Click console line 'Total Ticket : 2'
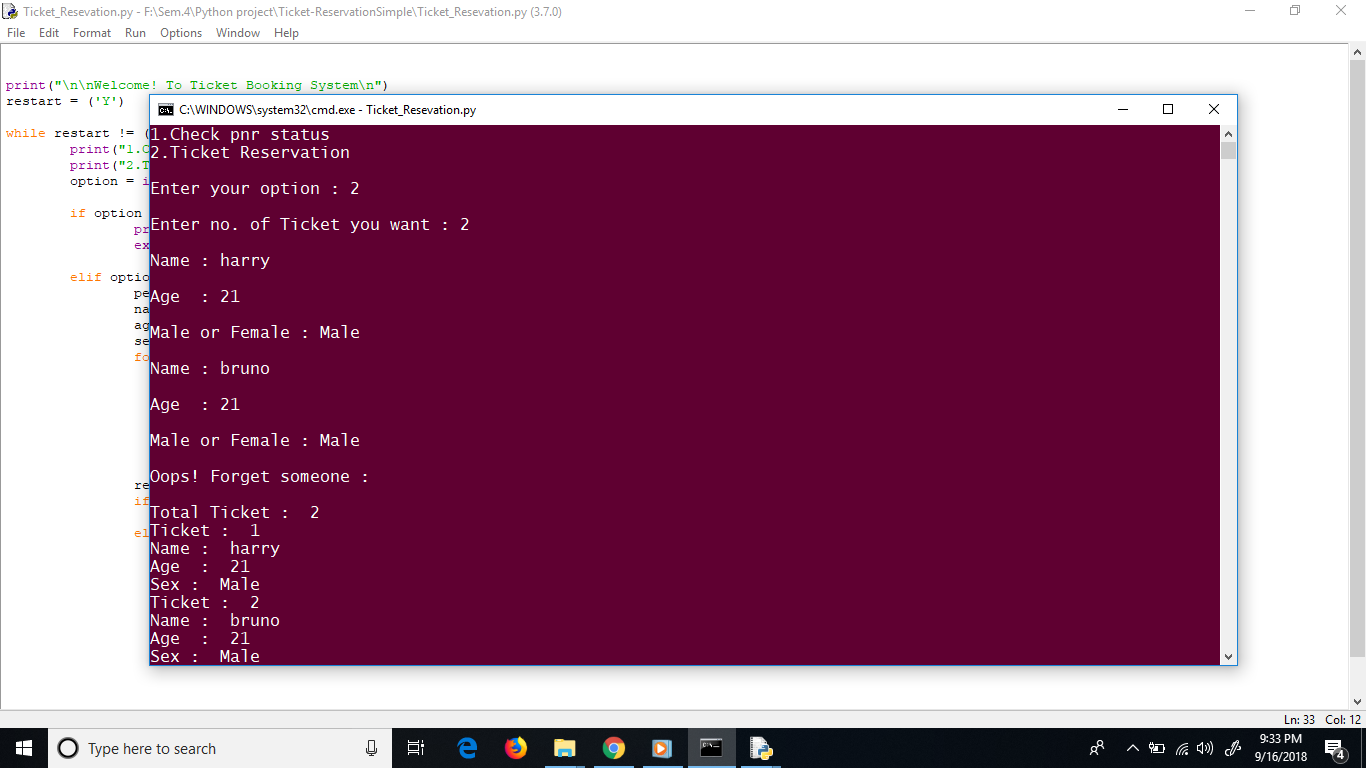Screen dimensions: 1366x768 click(x=235, y=512)
